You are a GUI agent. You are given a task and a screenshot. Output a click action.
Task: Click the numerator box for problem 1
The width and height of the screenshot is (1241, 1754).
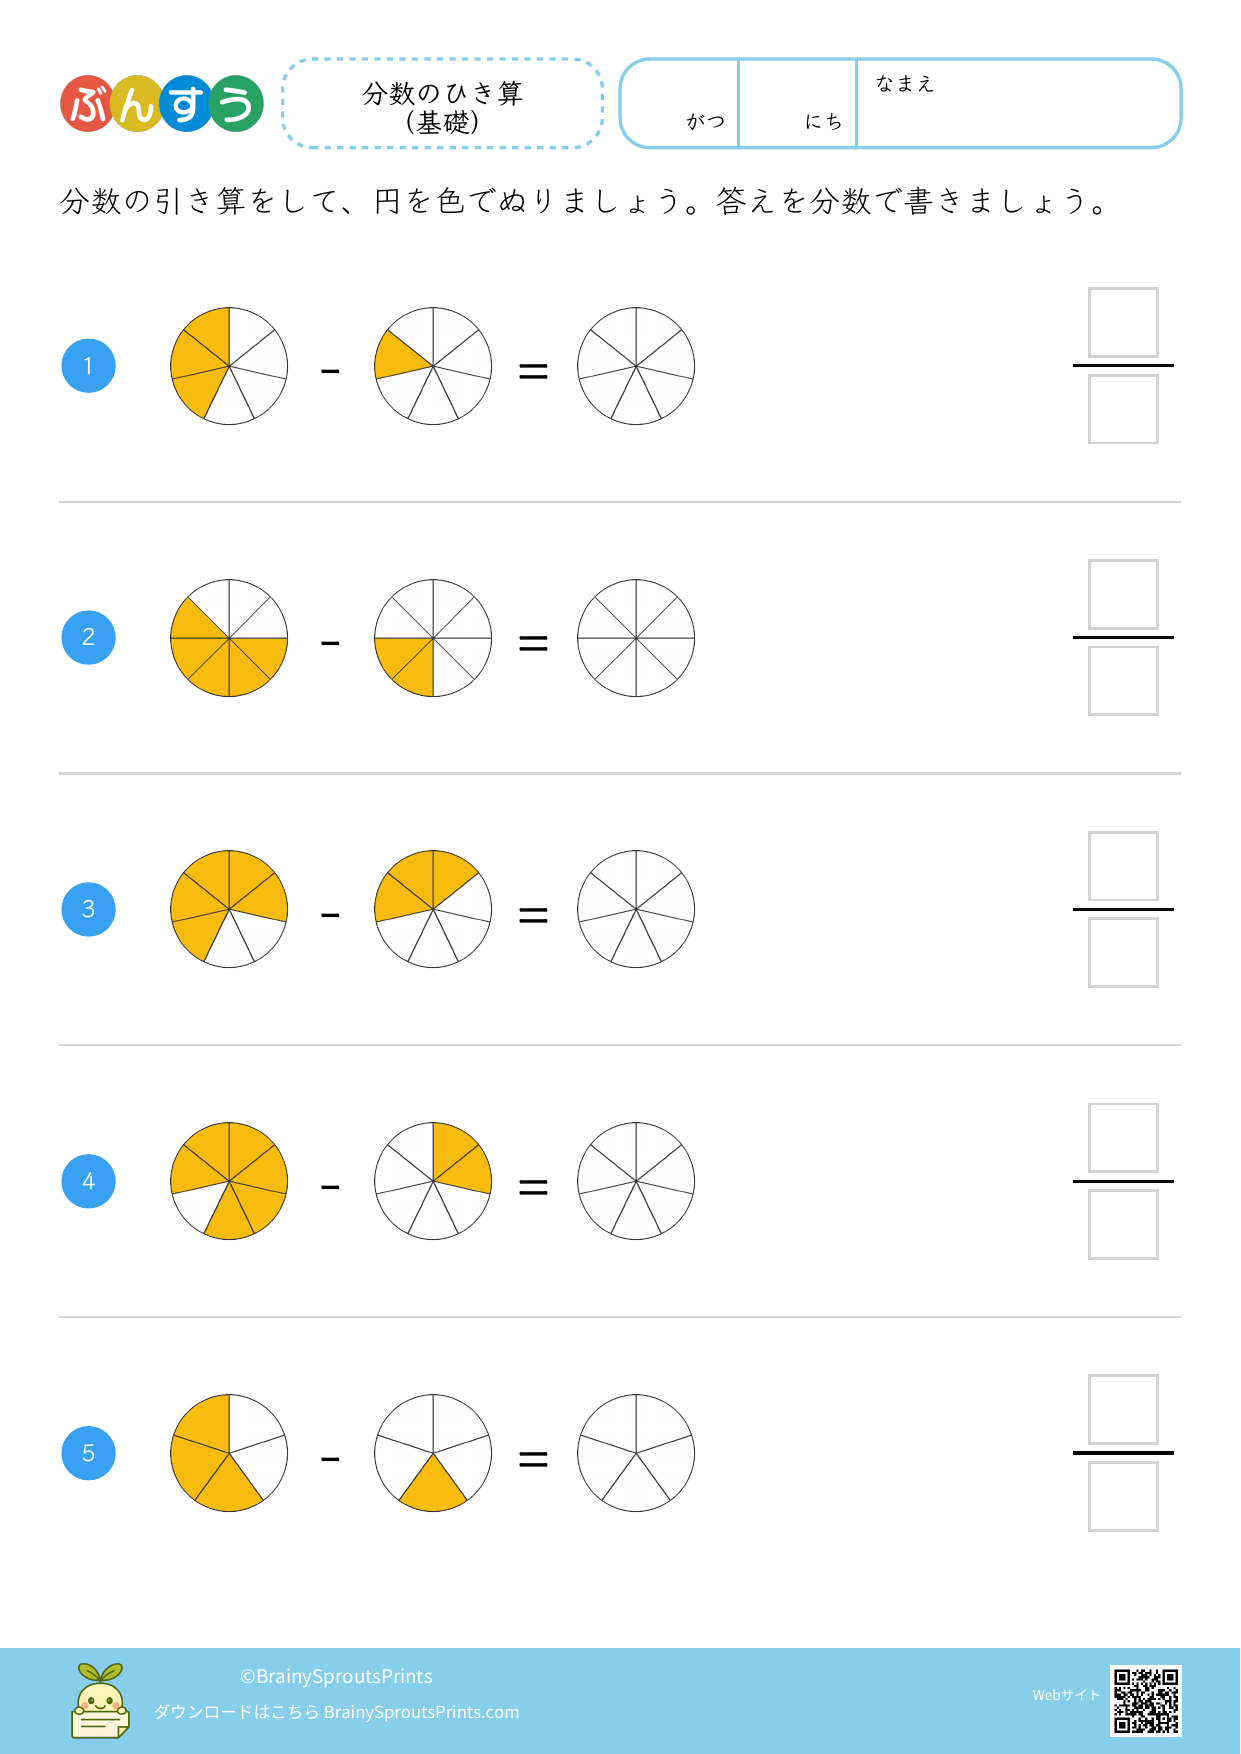pyautogui.click(x=1123, y=323)
